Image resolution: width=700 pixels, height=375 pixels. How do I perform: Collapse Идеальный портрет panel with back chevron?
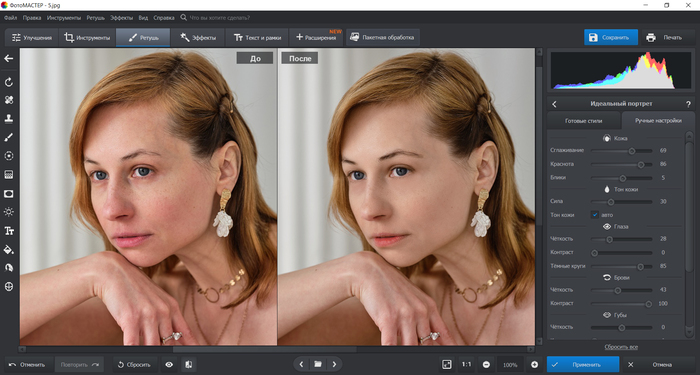click(554, 104)
